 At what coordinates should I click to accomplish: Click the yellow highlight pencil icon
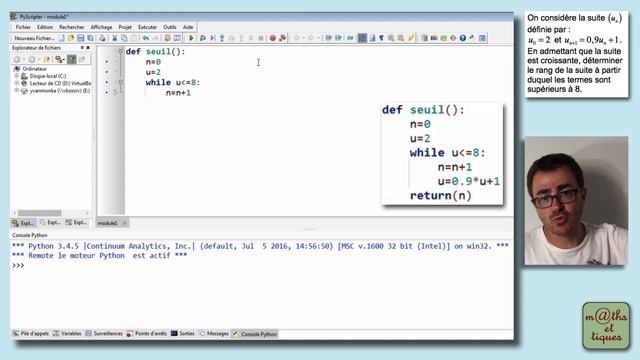411,38
